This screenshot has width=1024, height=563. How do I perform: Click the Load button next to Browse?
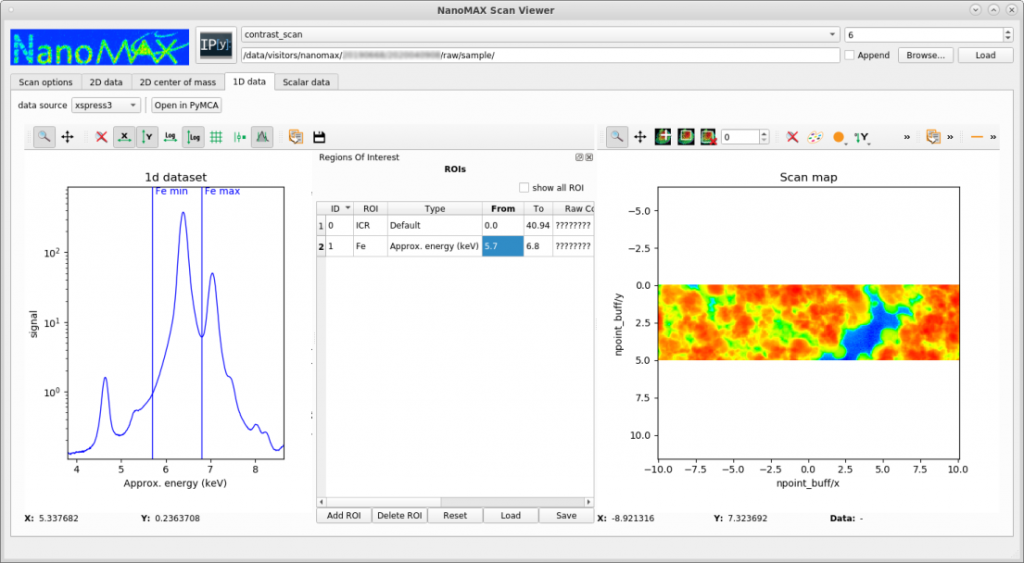click(985, 56)
